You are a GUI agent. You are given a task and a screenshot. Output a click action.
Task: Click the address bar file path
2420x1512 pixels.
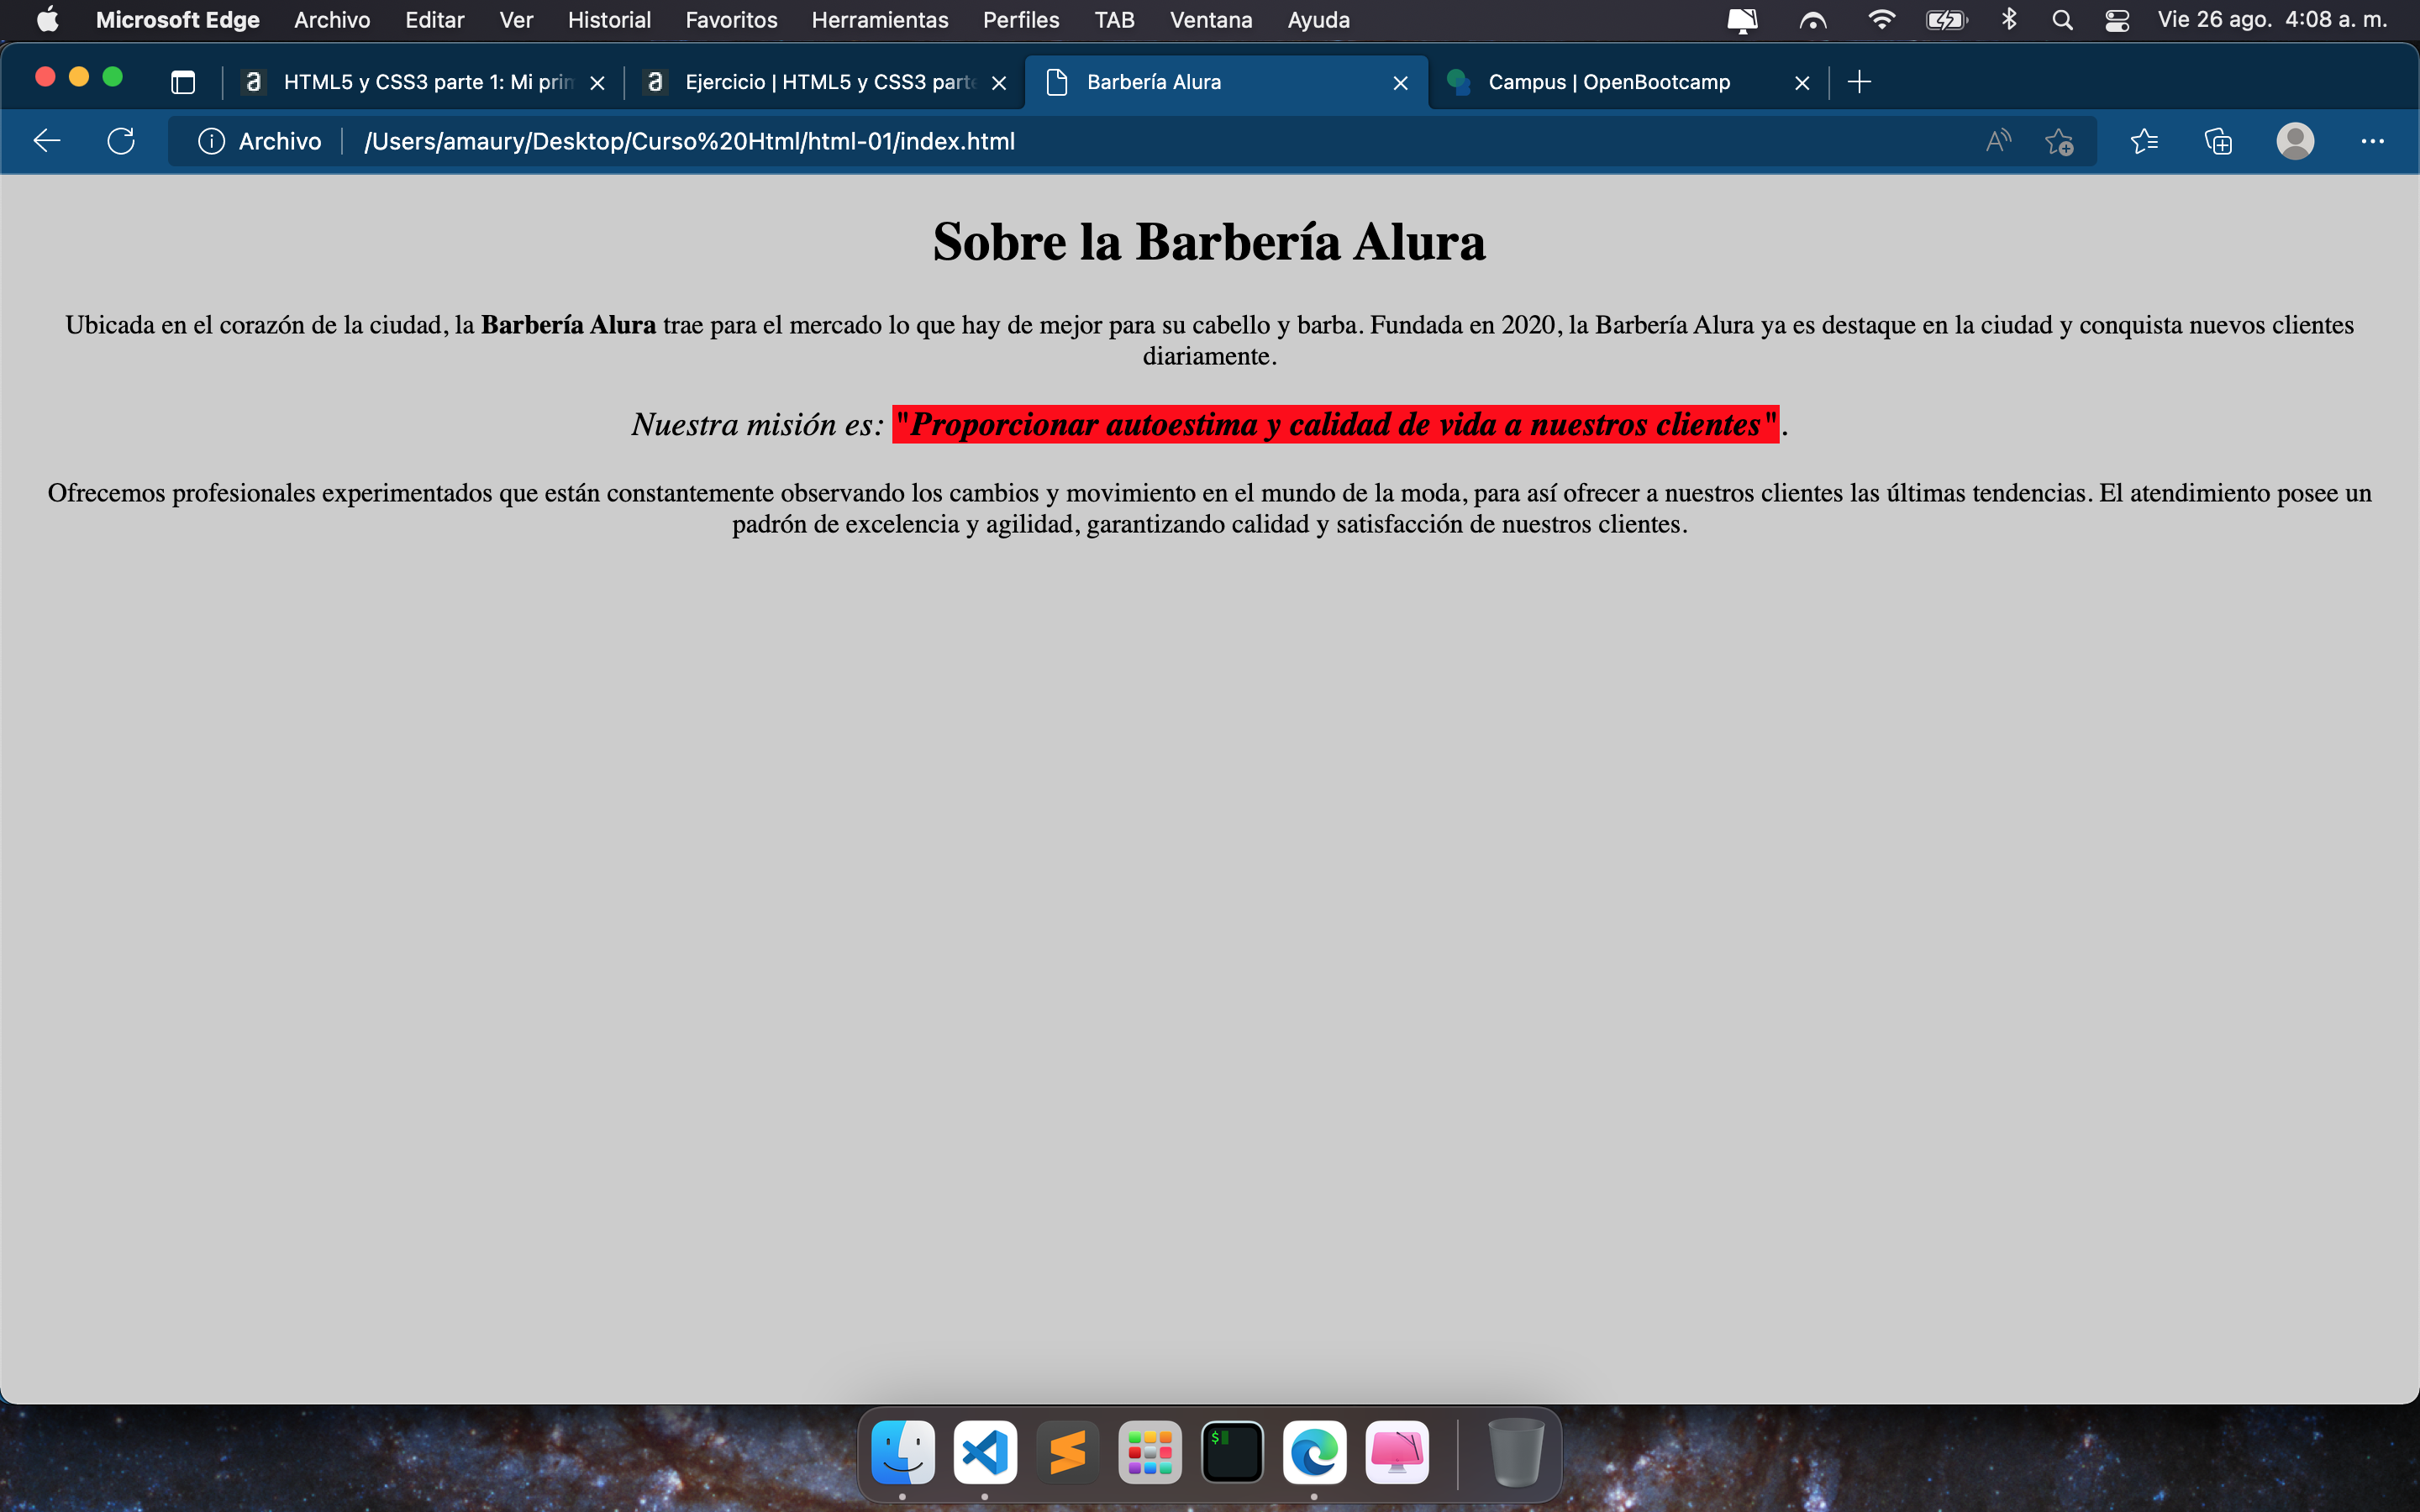[689, 141]
